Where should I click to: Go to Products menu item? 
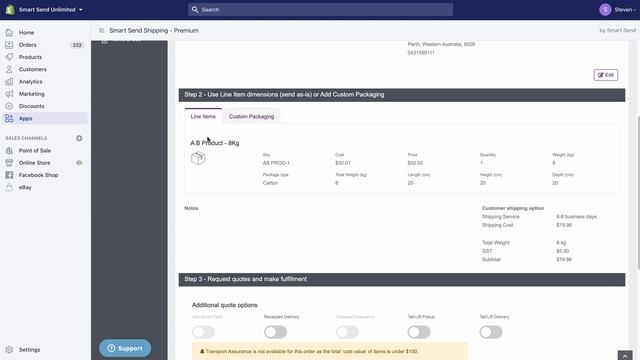(30, 57)
